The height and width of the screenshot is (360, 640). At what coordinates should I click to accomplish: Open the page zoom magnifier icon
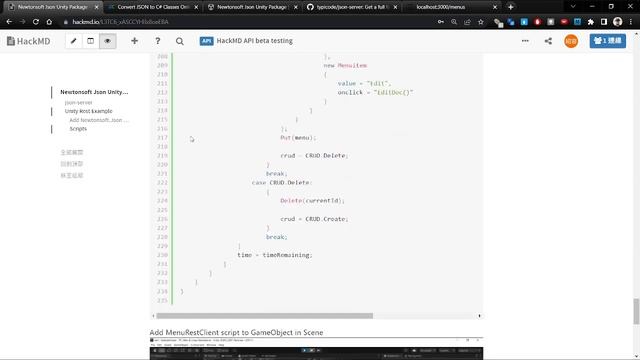(454, 22)
